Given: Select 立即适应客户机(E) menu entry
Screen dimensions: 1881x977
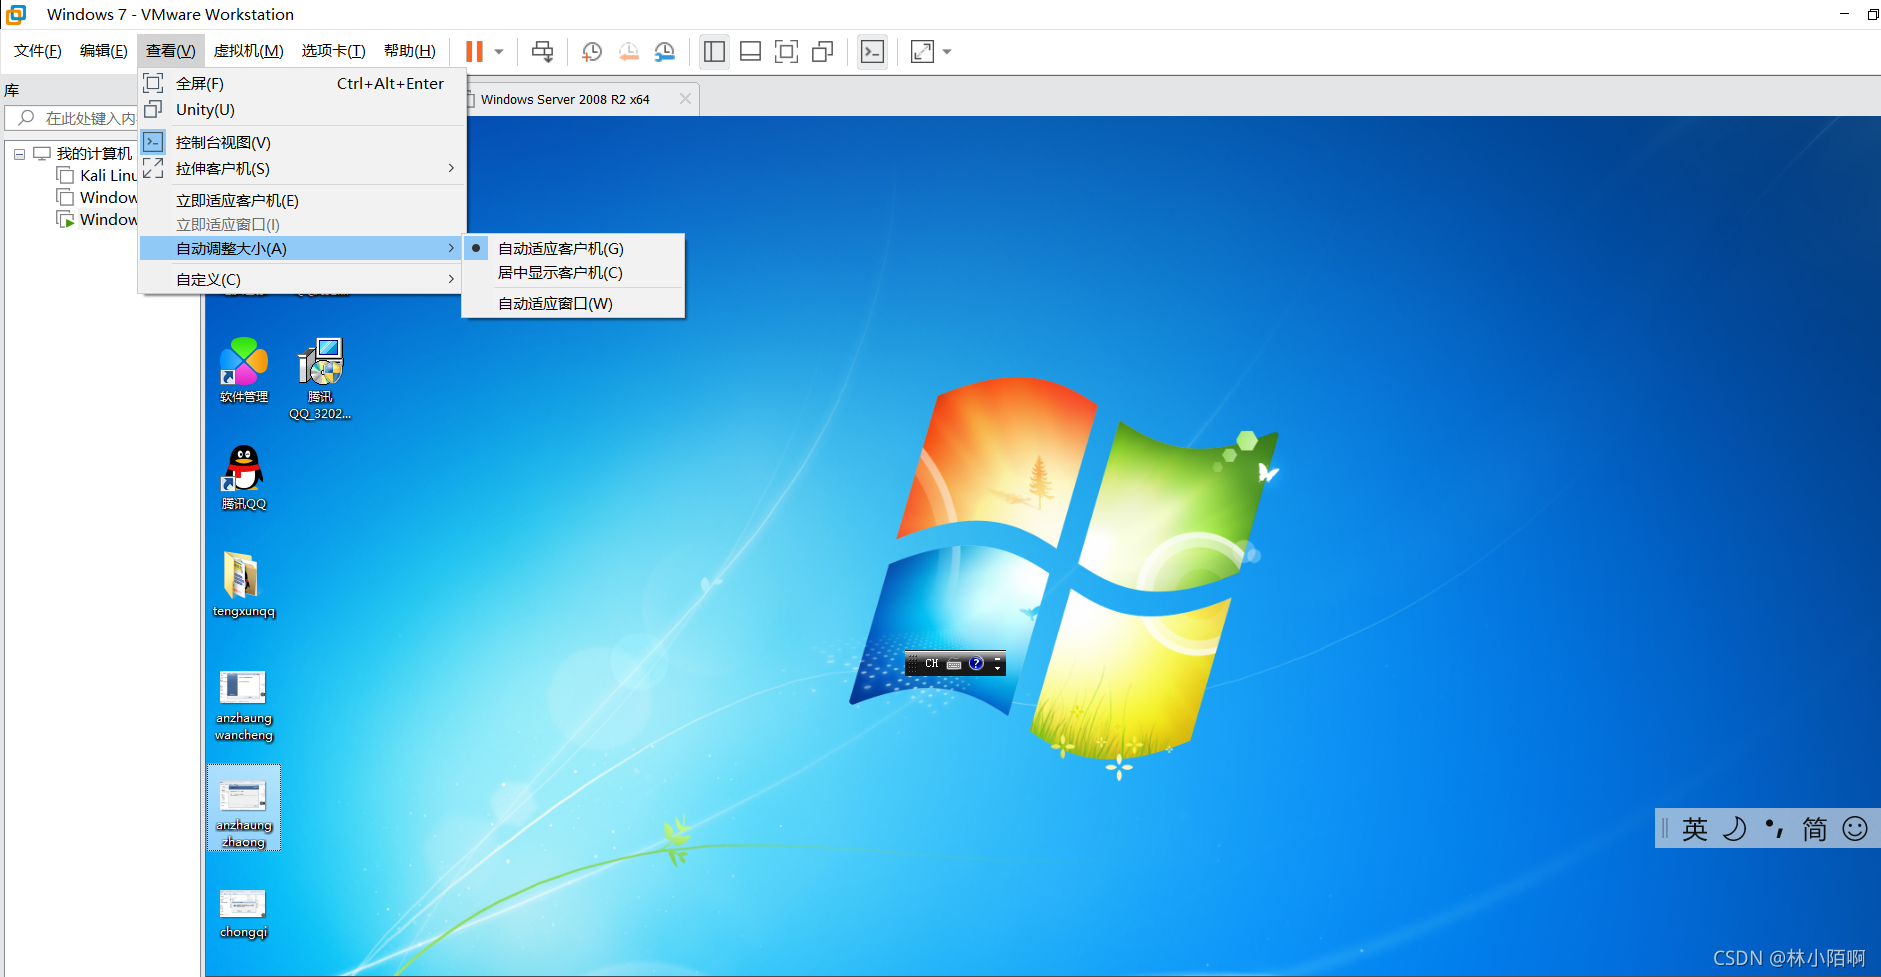Looking at the screenshot, I should tap(303, 201).
